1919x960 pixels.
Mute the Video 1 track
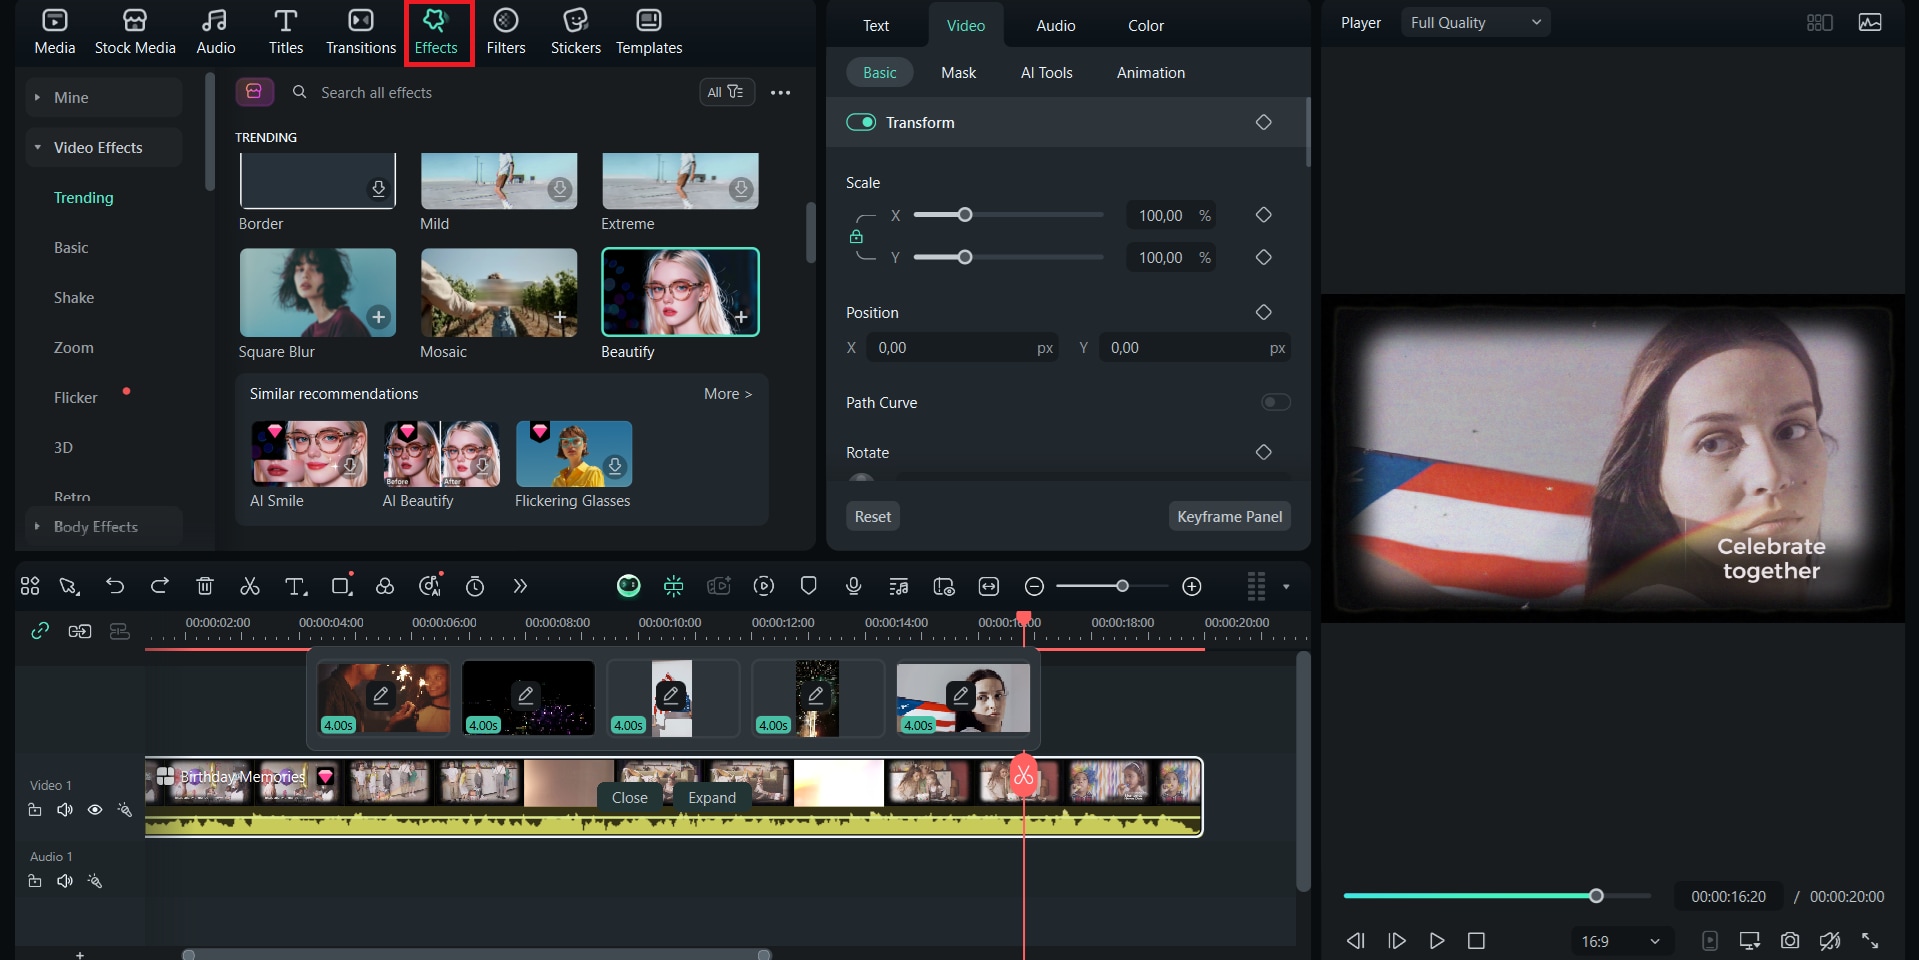coord(65,810)
